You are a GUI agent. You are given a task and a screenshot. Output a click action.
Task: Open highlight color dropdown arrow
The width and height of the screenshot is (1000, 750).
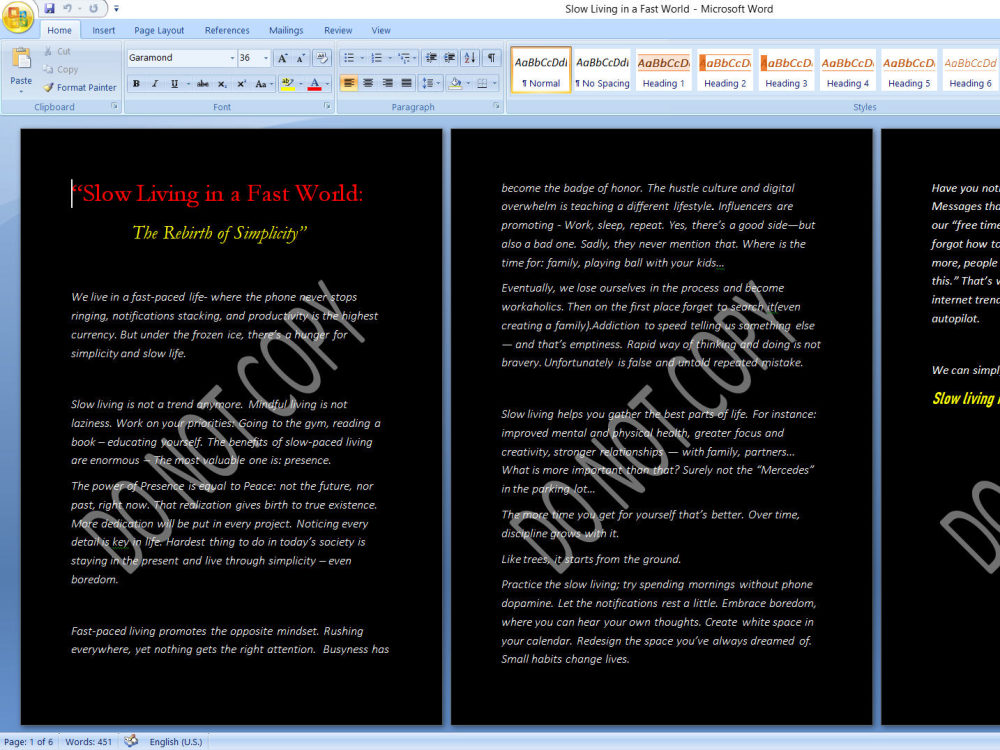click(300, 84)
